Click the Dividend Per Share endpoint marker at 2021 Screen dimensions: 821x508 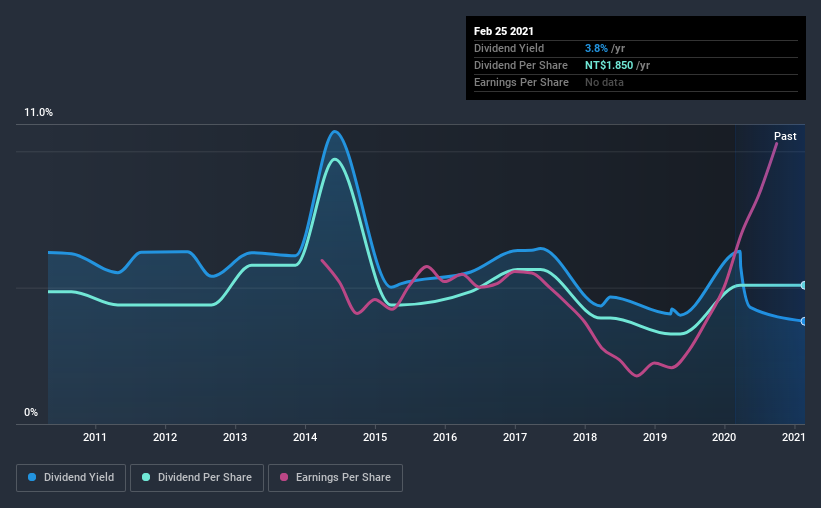(x=803, y=285)
